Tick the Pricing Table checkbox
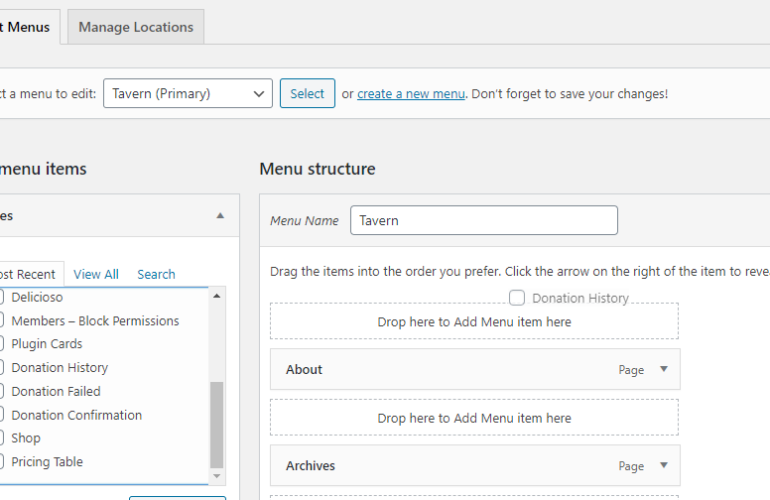770x500 pixels. pyautogui.click(x=2, y=462)
